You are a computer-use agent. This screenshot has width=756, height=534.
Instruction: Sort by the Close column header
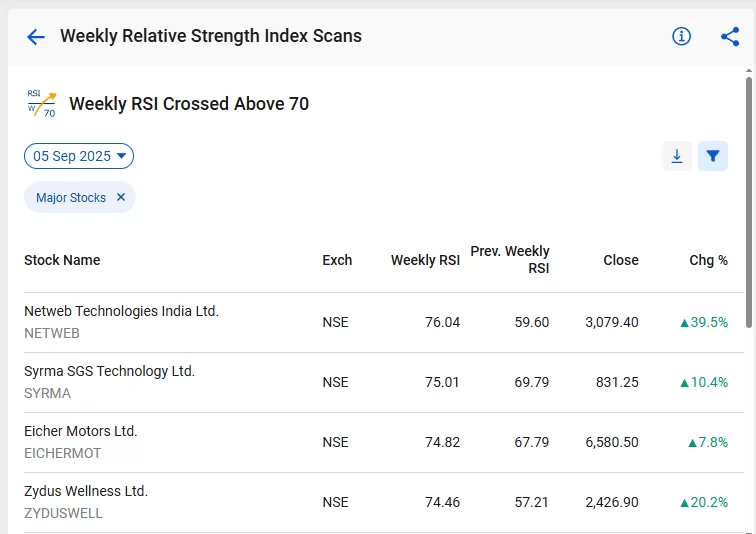pos(621,260)
